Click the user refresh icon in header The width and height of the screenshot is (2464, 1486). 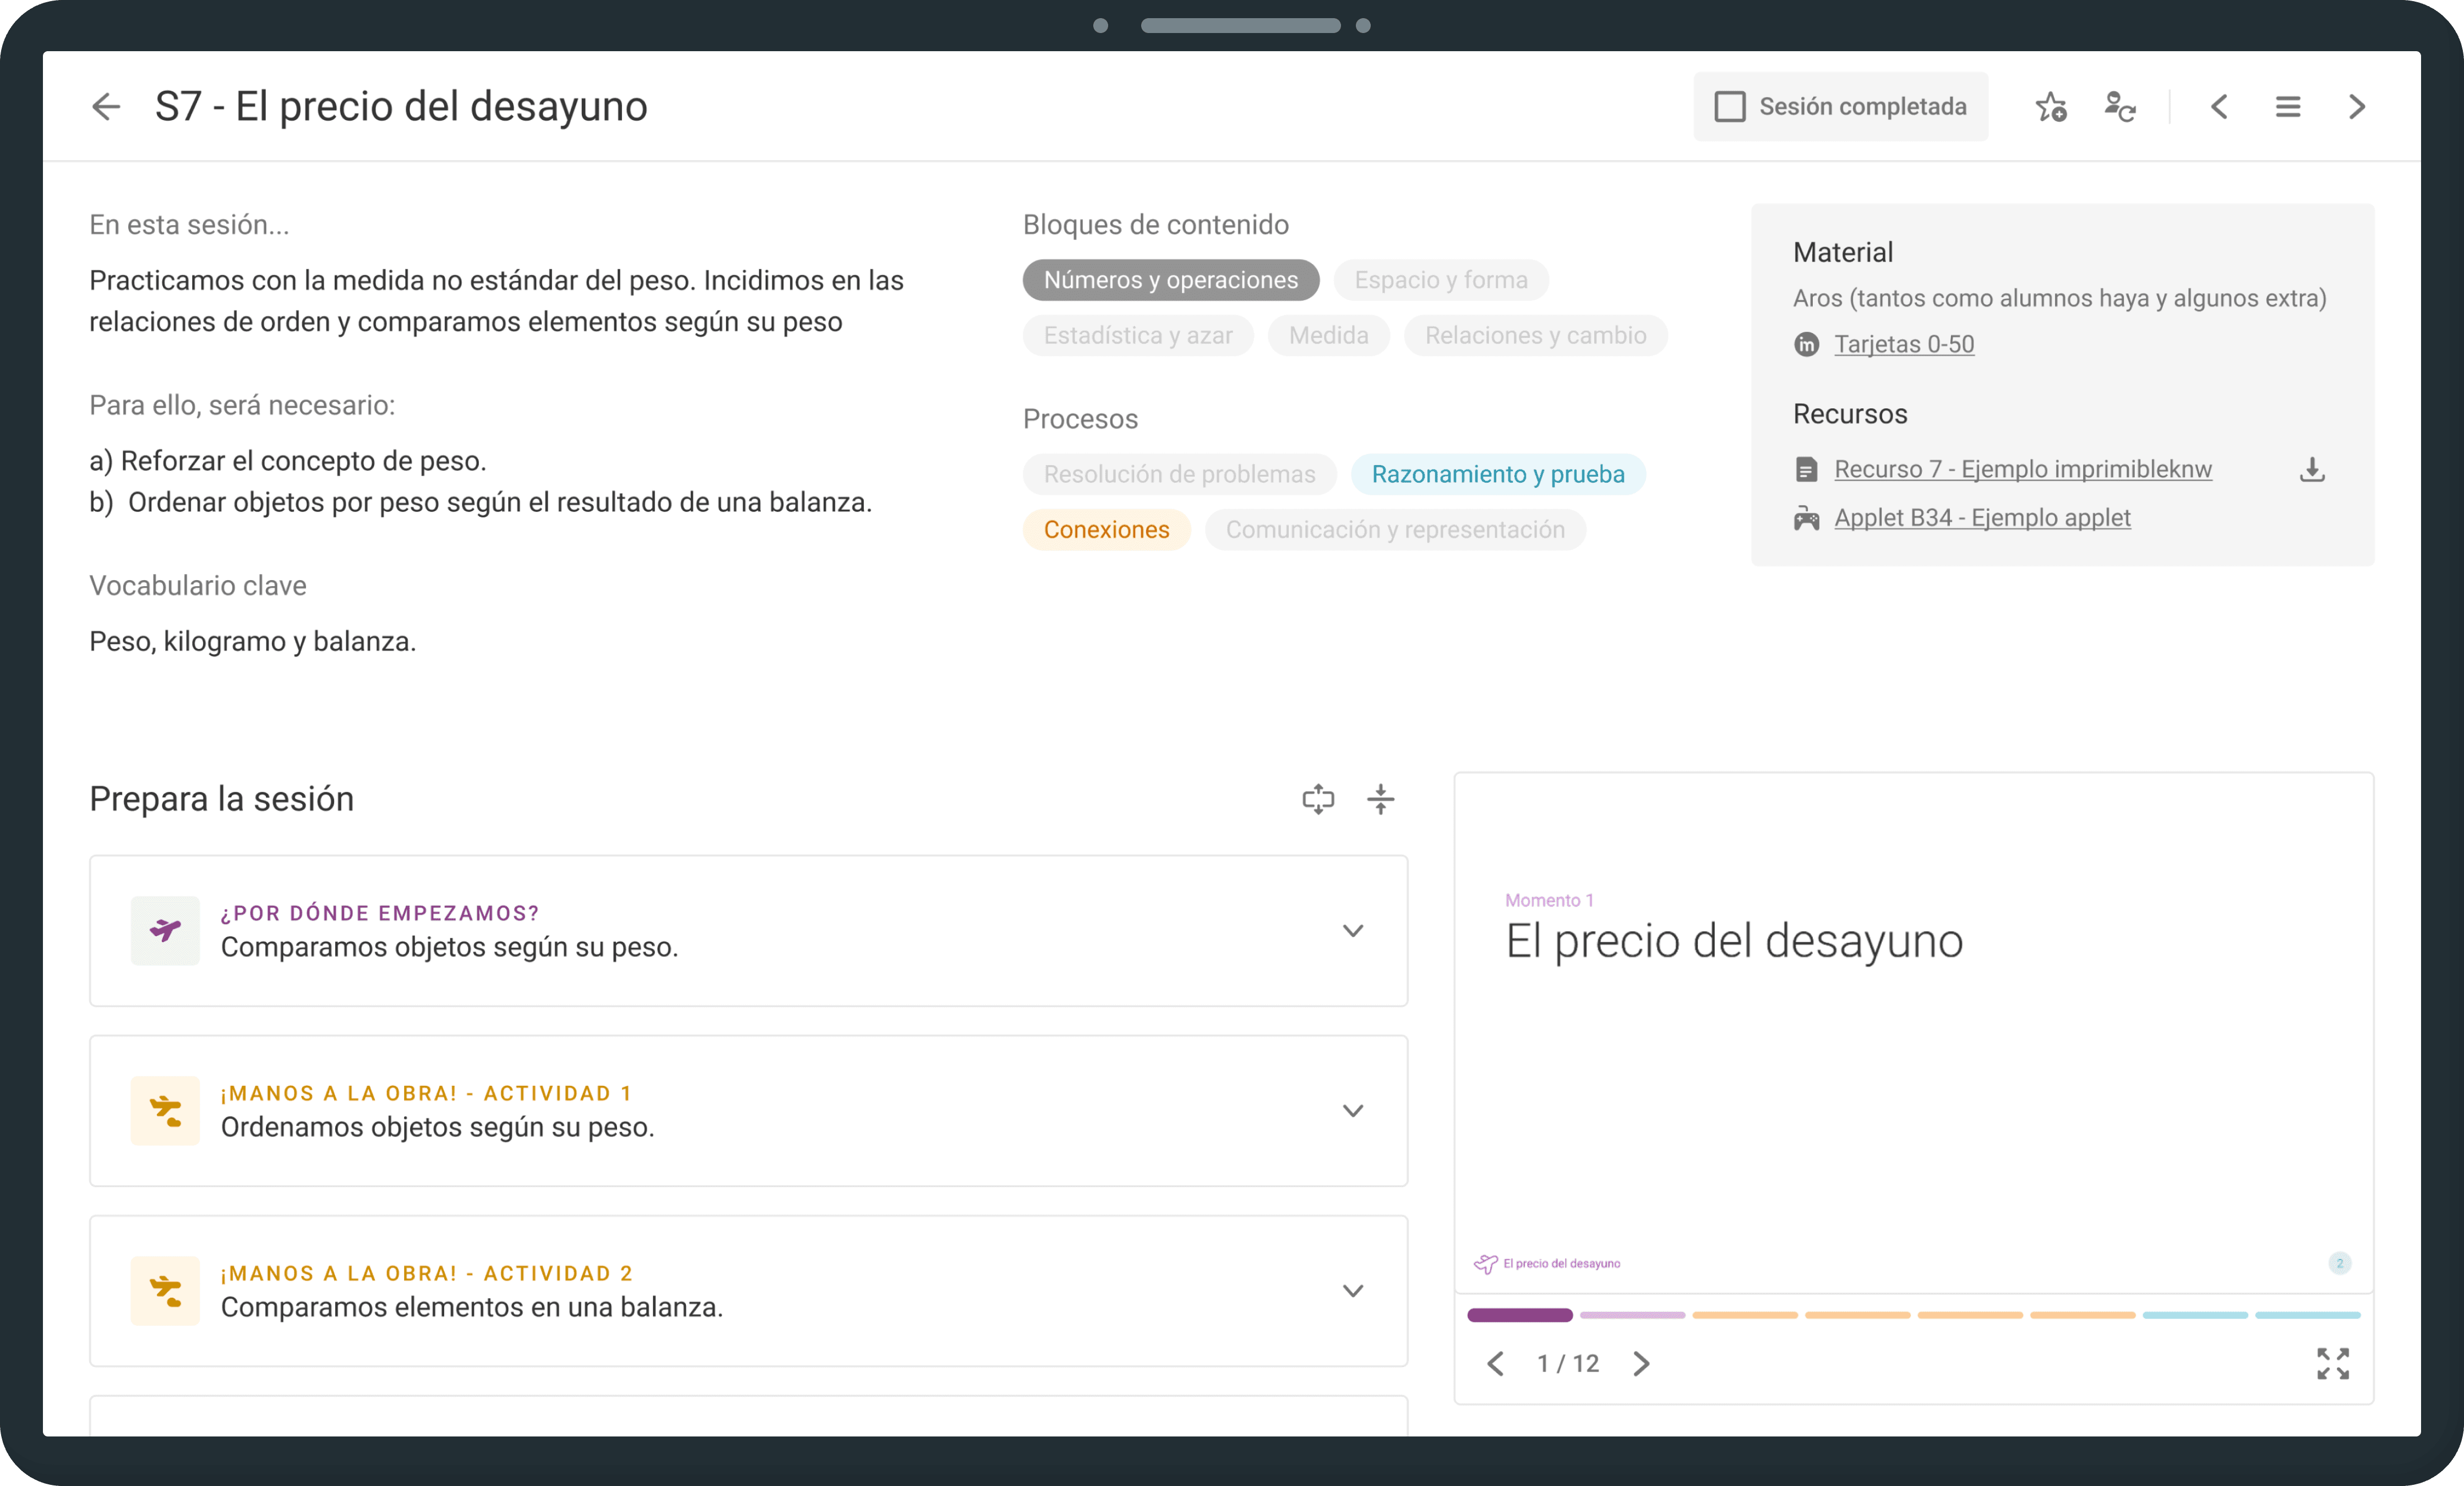pos(2119,106)
